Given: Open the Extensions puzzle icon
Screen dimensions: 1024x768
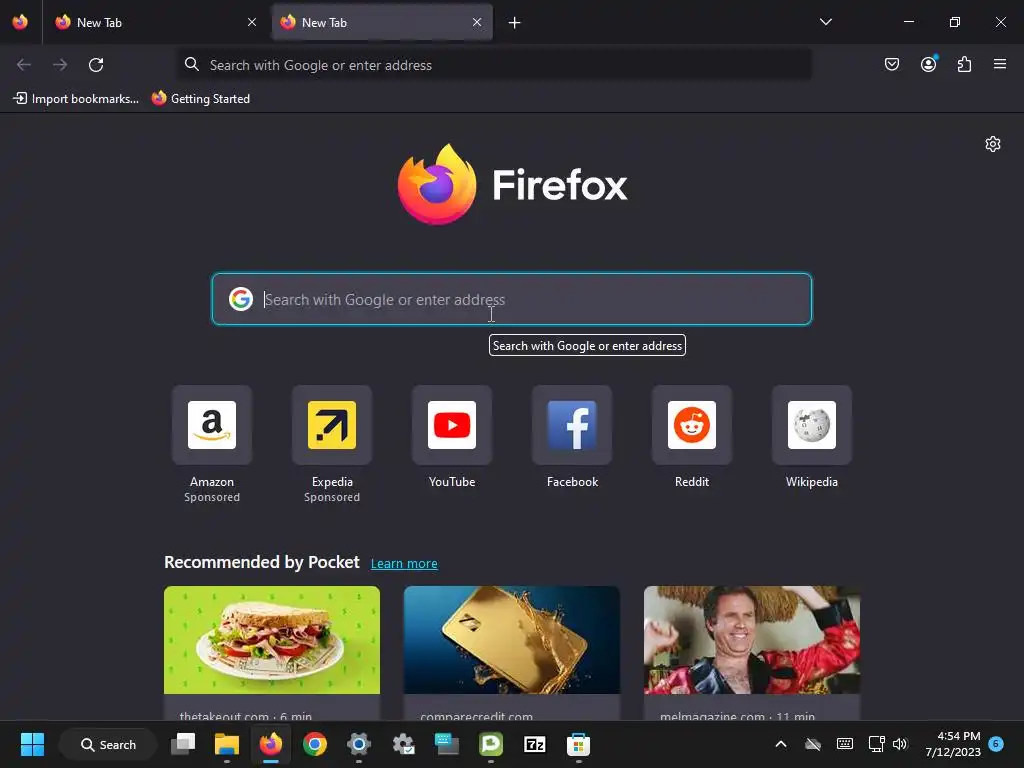Looking at the screenshot, I should coord(964,64).
